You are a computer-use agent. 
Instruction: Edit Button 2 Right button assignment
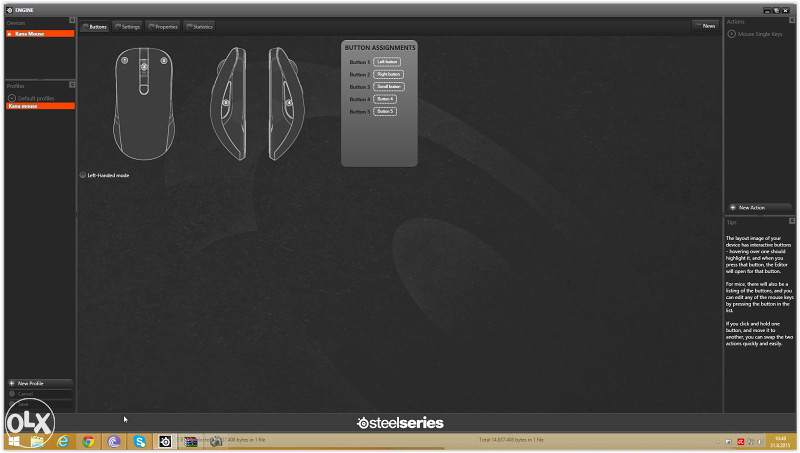coord(389,74)
